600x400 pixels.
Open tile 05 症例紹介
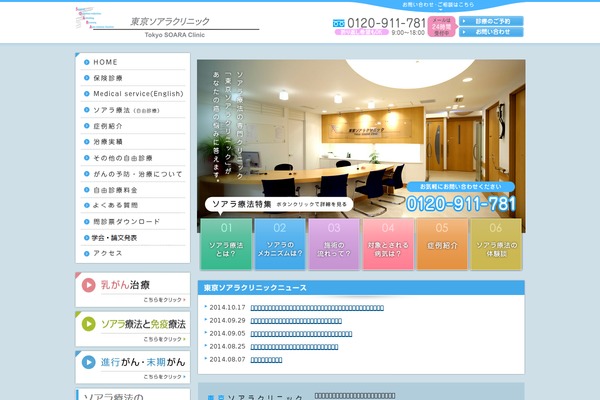click(x=442, y=244)
